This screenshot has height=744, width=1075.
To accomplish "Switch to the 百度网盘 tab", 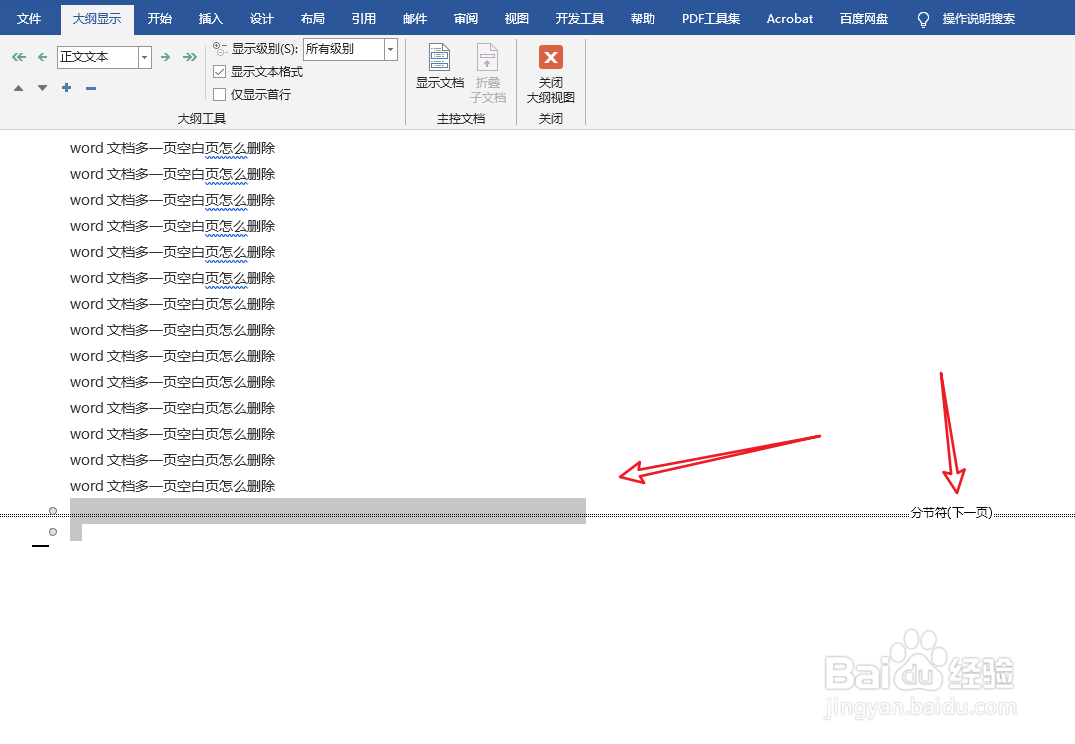I will (864, 19).
